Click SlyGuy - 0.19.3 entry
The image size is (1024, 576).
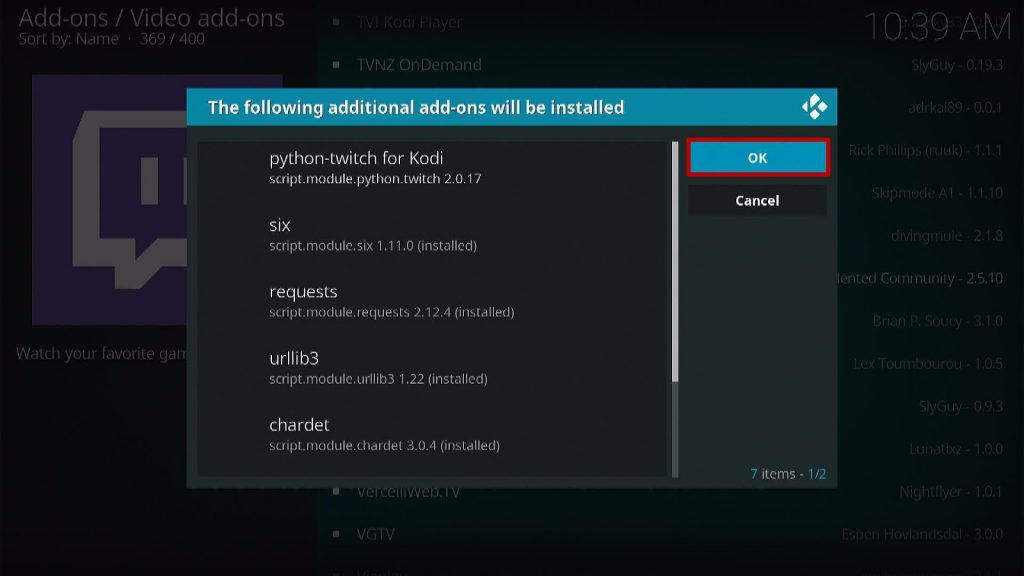point(957,65)
